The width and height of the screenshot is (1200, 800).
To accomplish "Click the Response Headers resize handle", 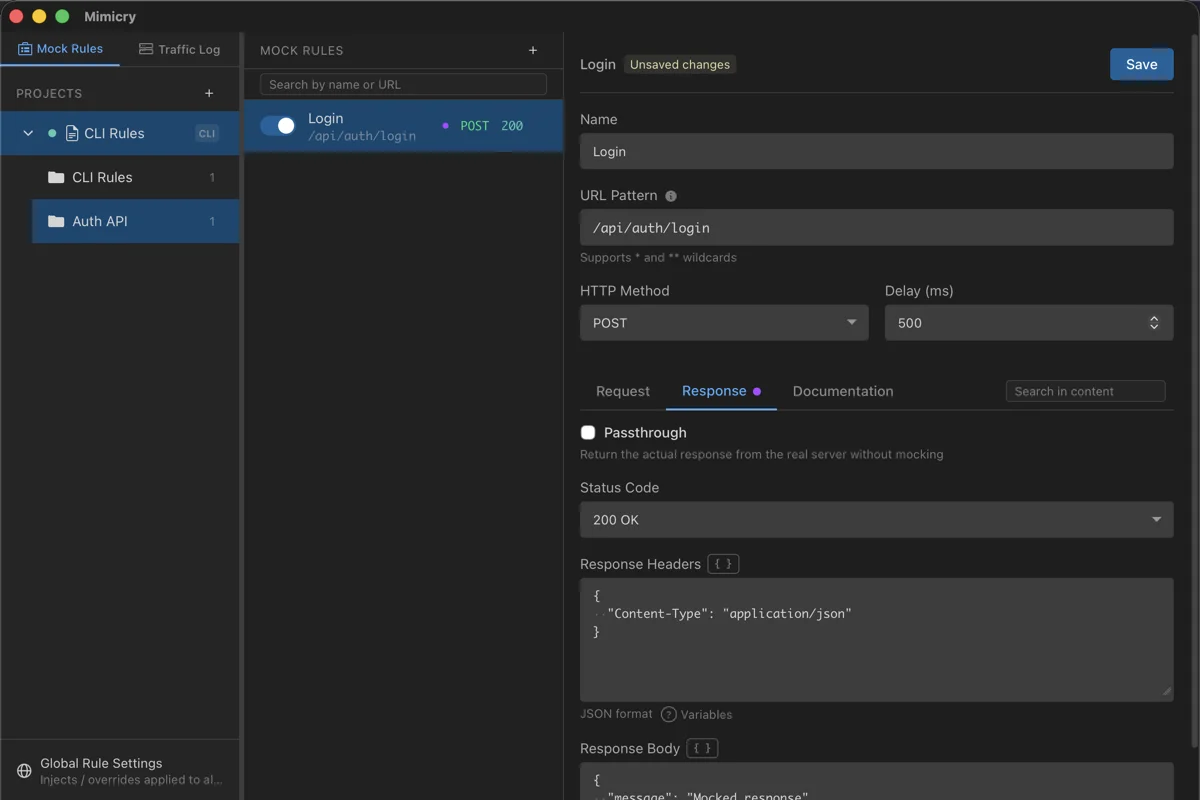I will [x=1166, y=693].
